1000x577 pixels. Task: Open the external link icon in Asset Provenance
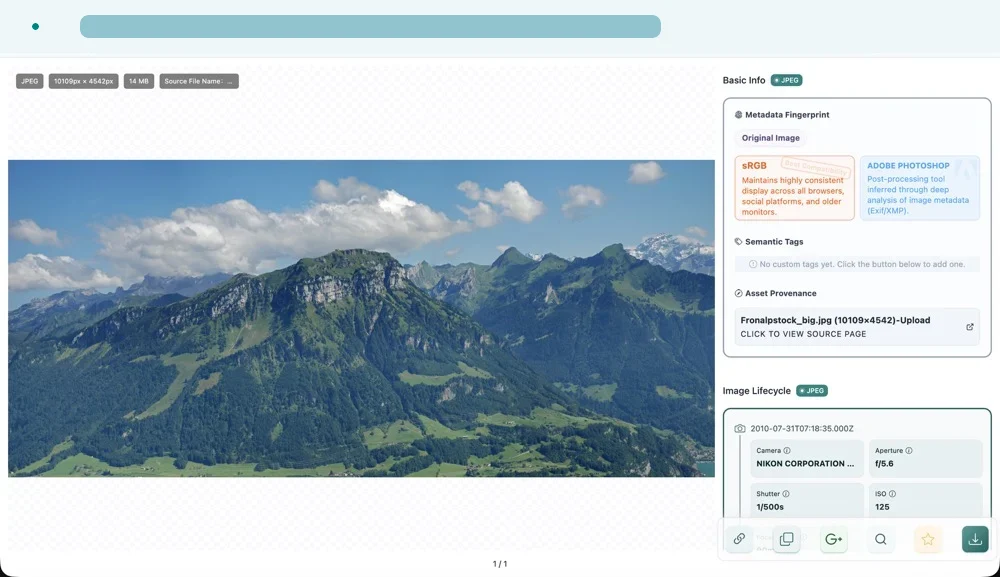tap(969, 326)
